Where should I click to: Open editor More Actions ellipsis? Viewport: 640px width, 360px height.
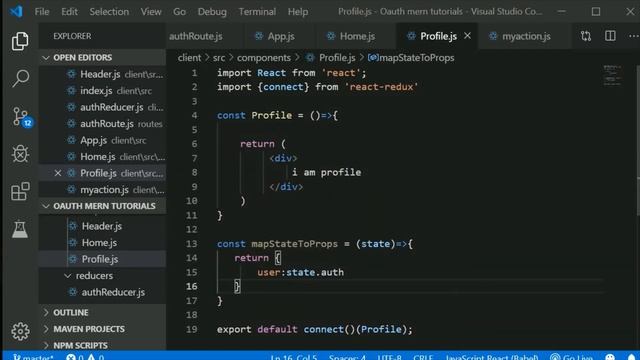tap(633, 36)
